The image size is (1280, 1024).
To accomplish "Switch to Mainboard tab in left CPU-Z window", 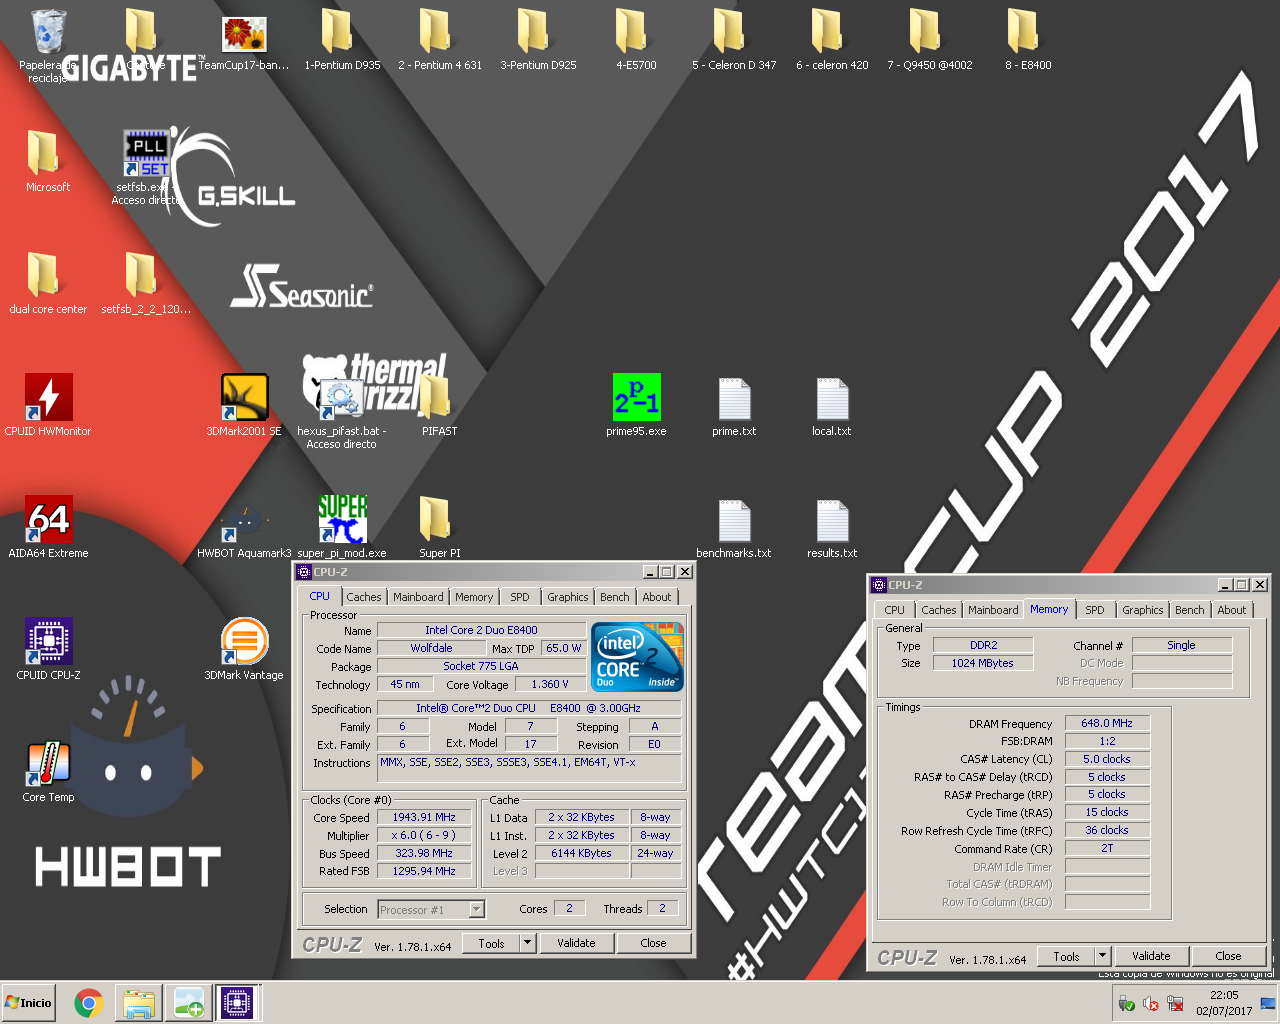I will point(418,597).
